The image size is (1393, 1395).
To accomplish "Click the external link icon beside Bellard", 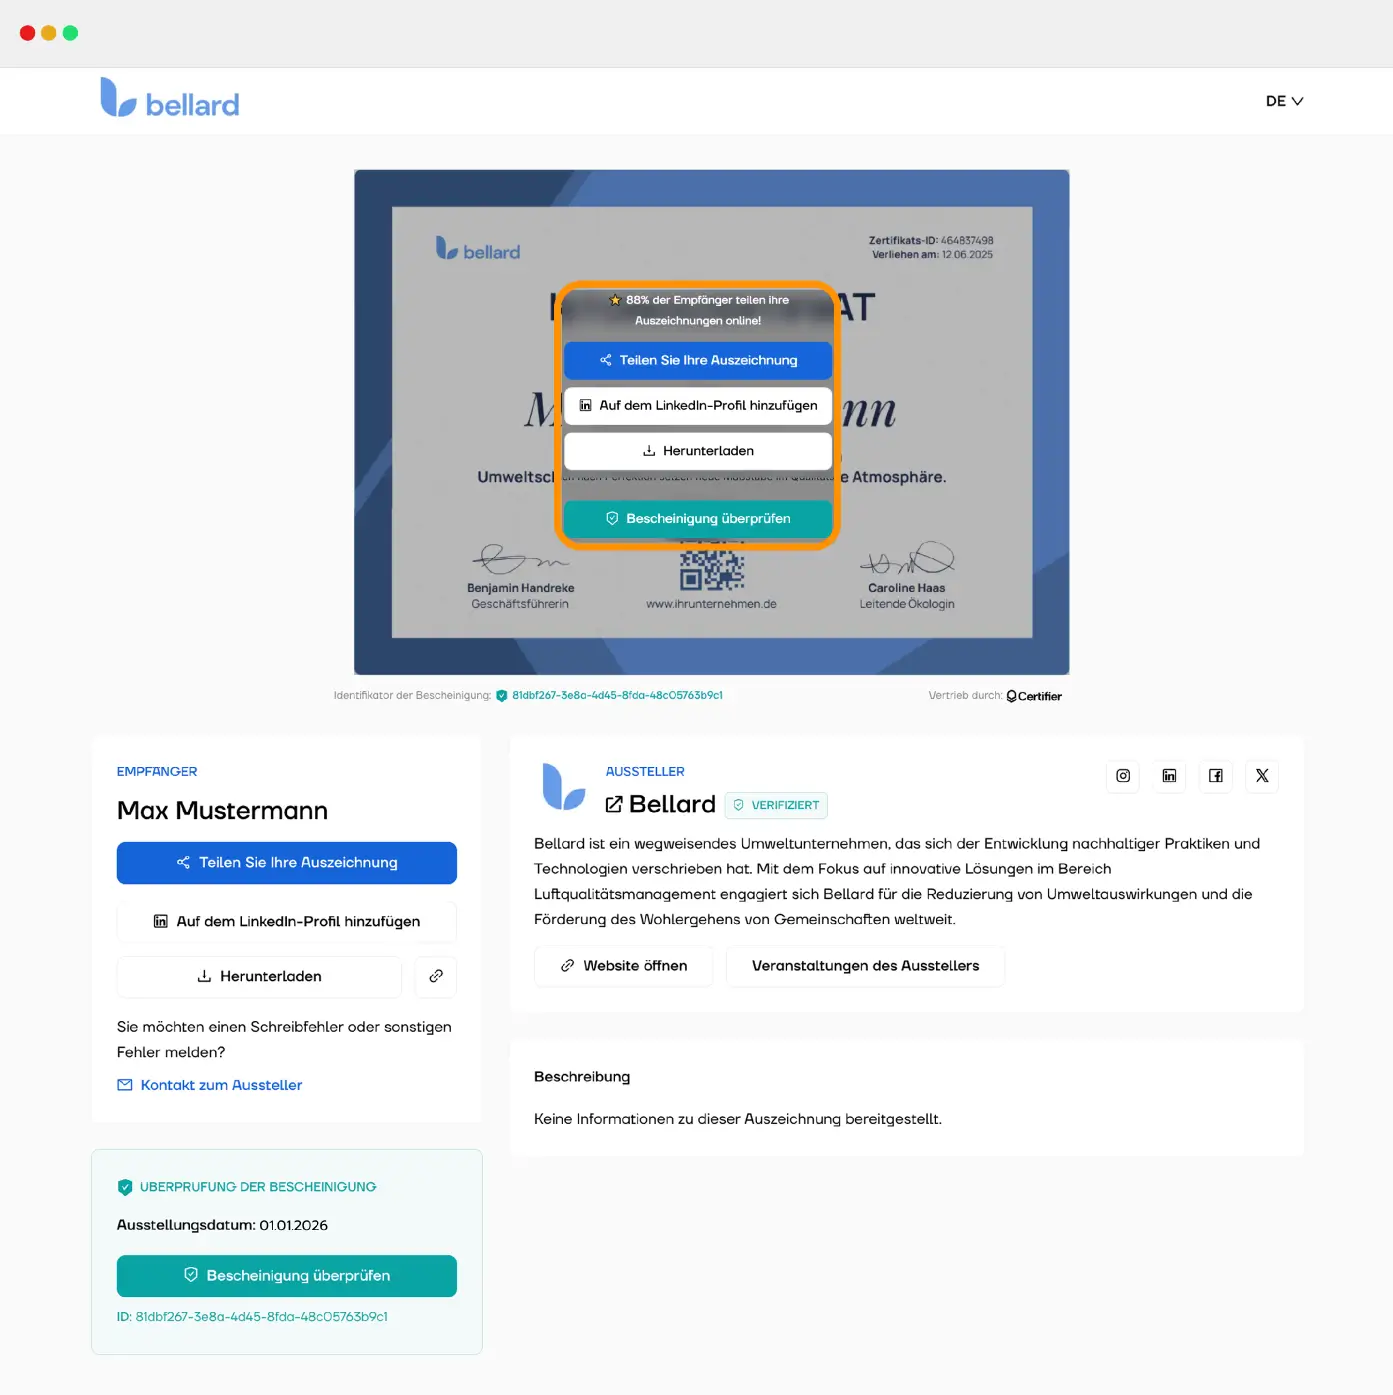I will (613, 804).
